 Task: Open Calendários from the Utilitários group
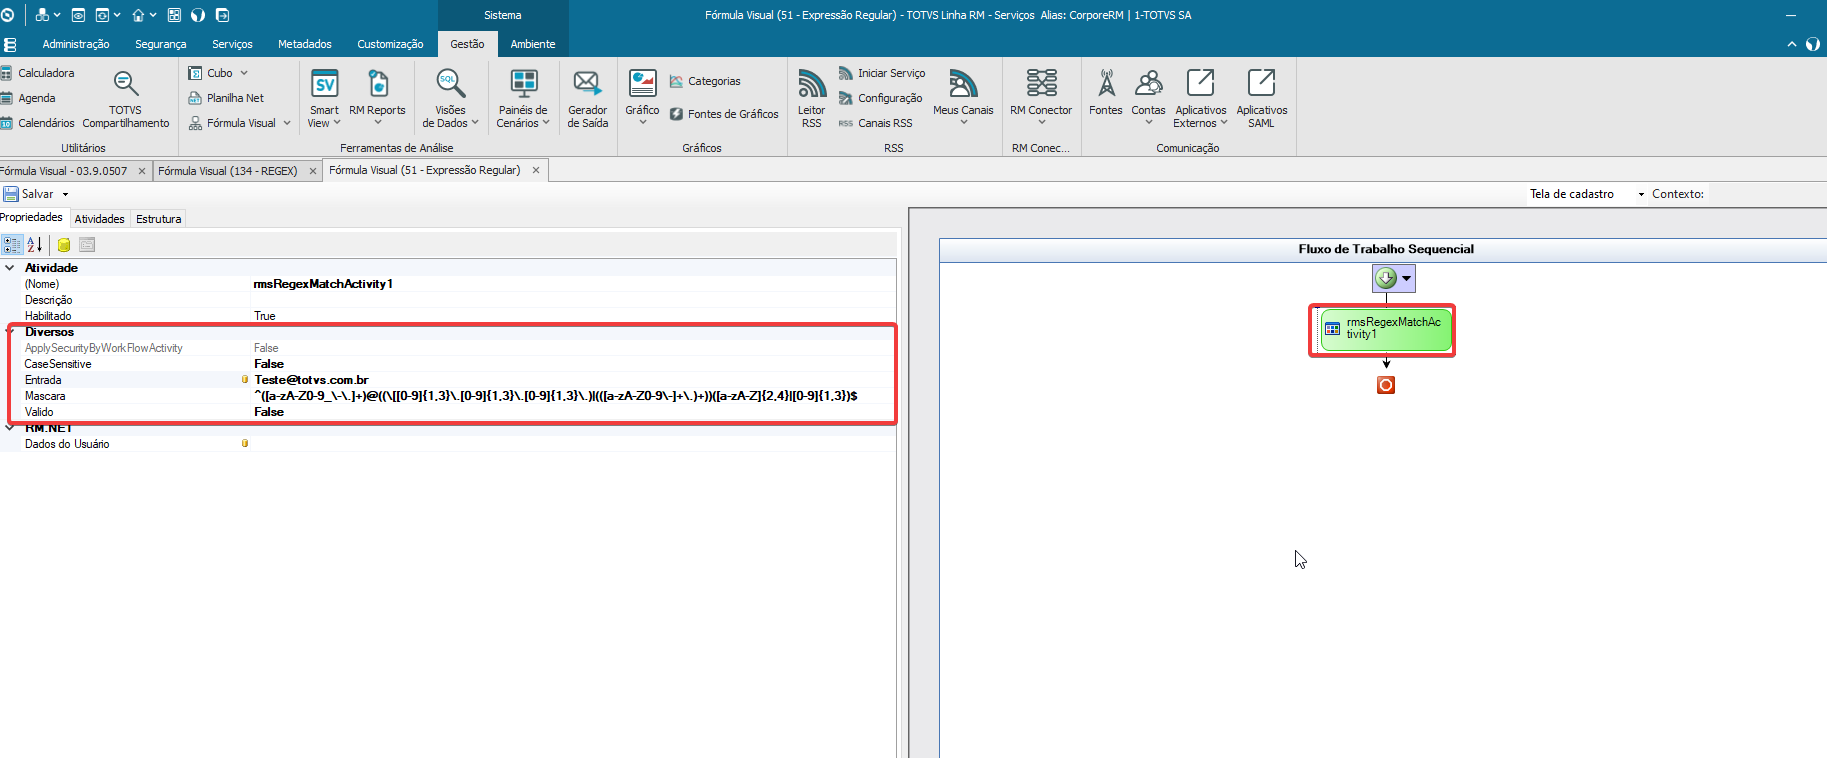(38, 123)
